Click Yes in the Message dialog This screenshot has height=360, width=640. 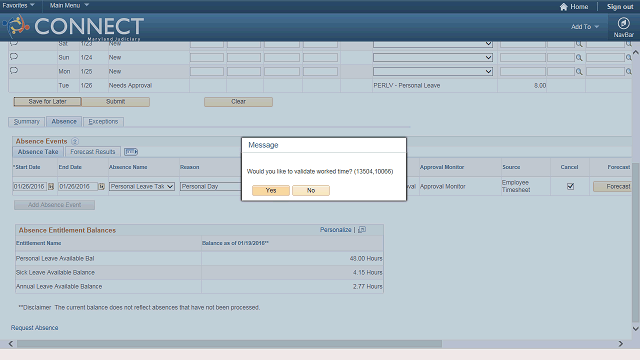click(x=271, y=190)
